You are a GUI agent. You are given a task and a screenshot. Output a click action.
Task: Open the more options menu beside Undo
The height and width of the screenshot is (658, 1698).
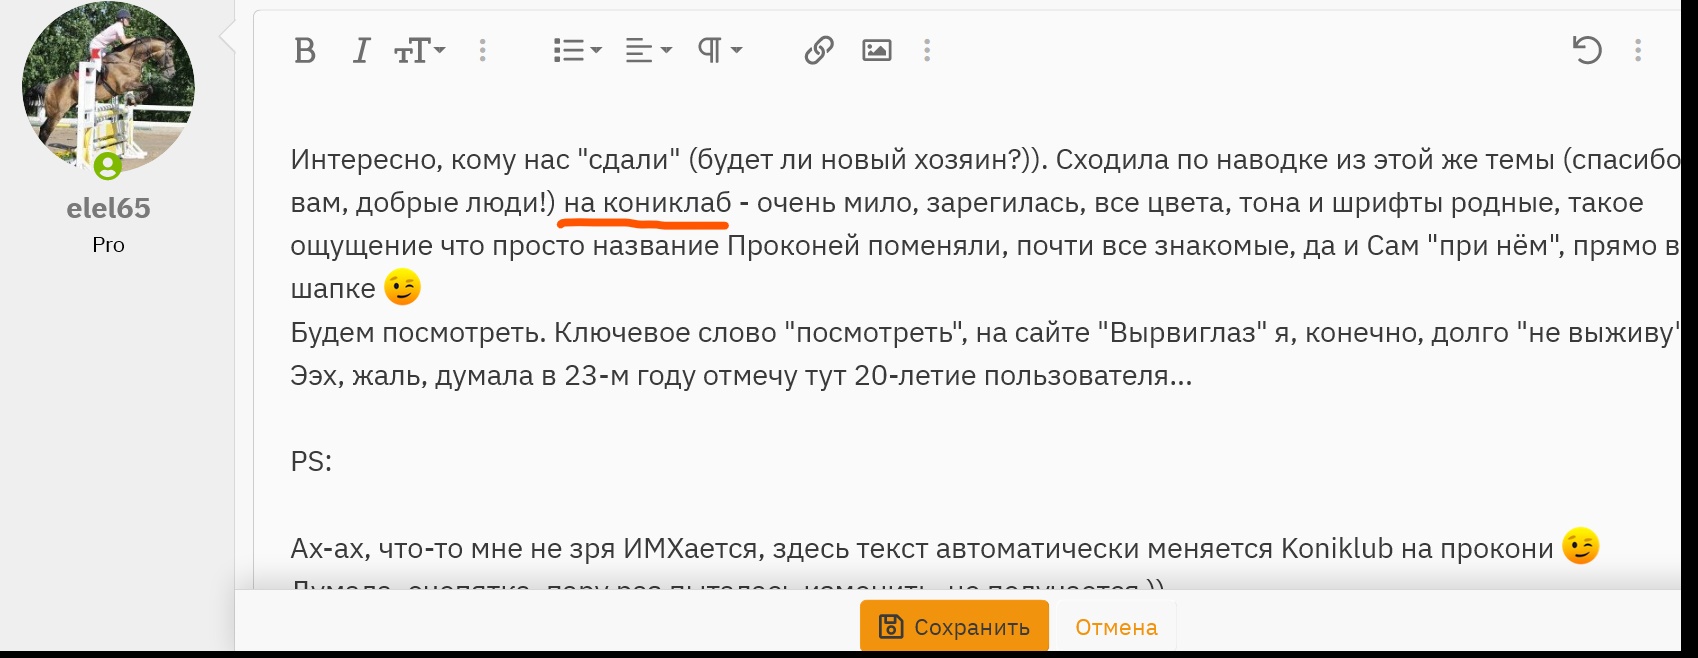(1637, 50)
